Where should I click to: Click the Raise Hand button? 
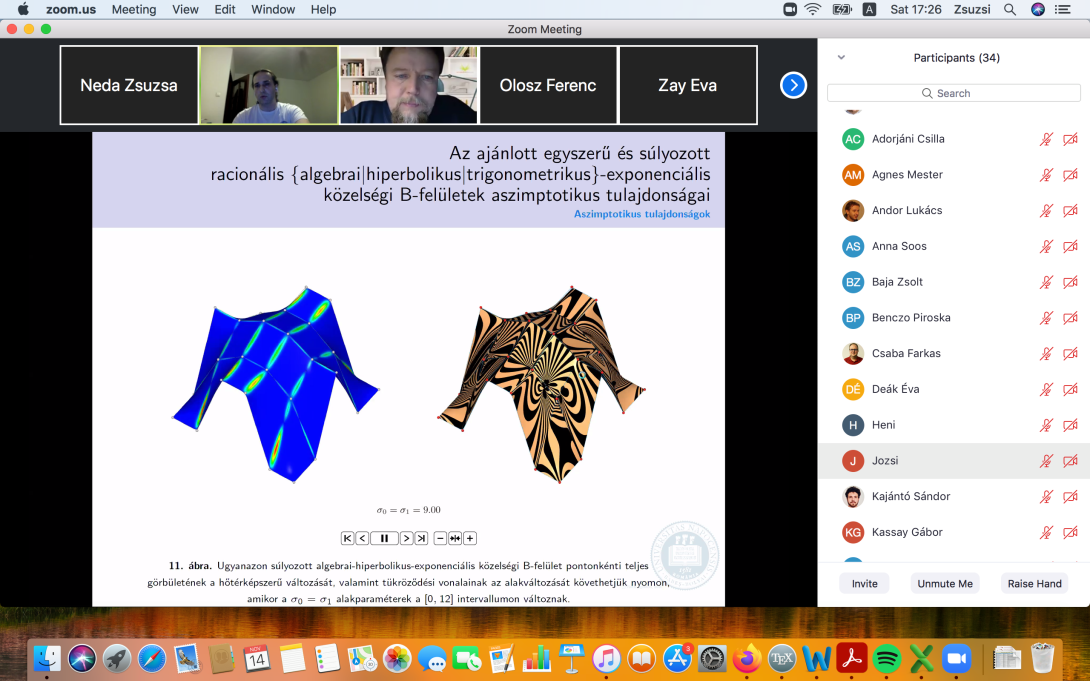coord(1034,583)
